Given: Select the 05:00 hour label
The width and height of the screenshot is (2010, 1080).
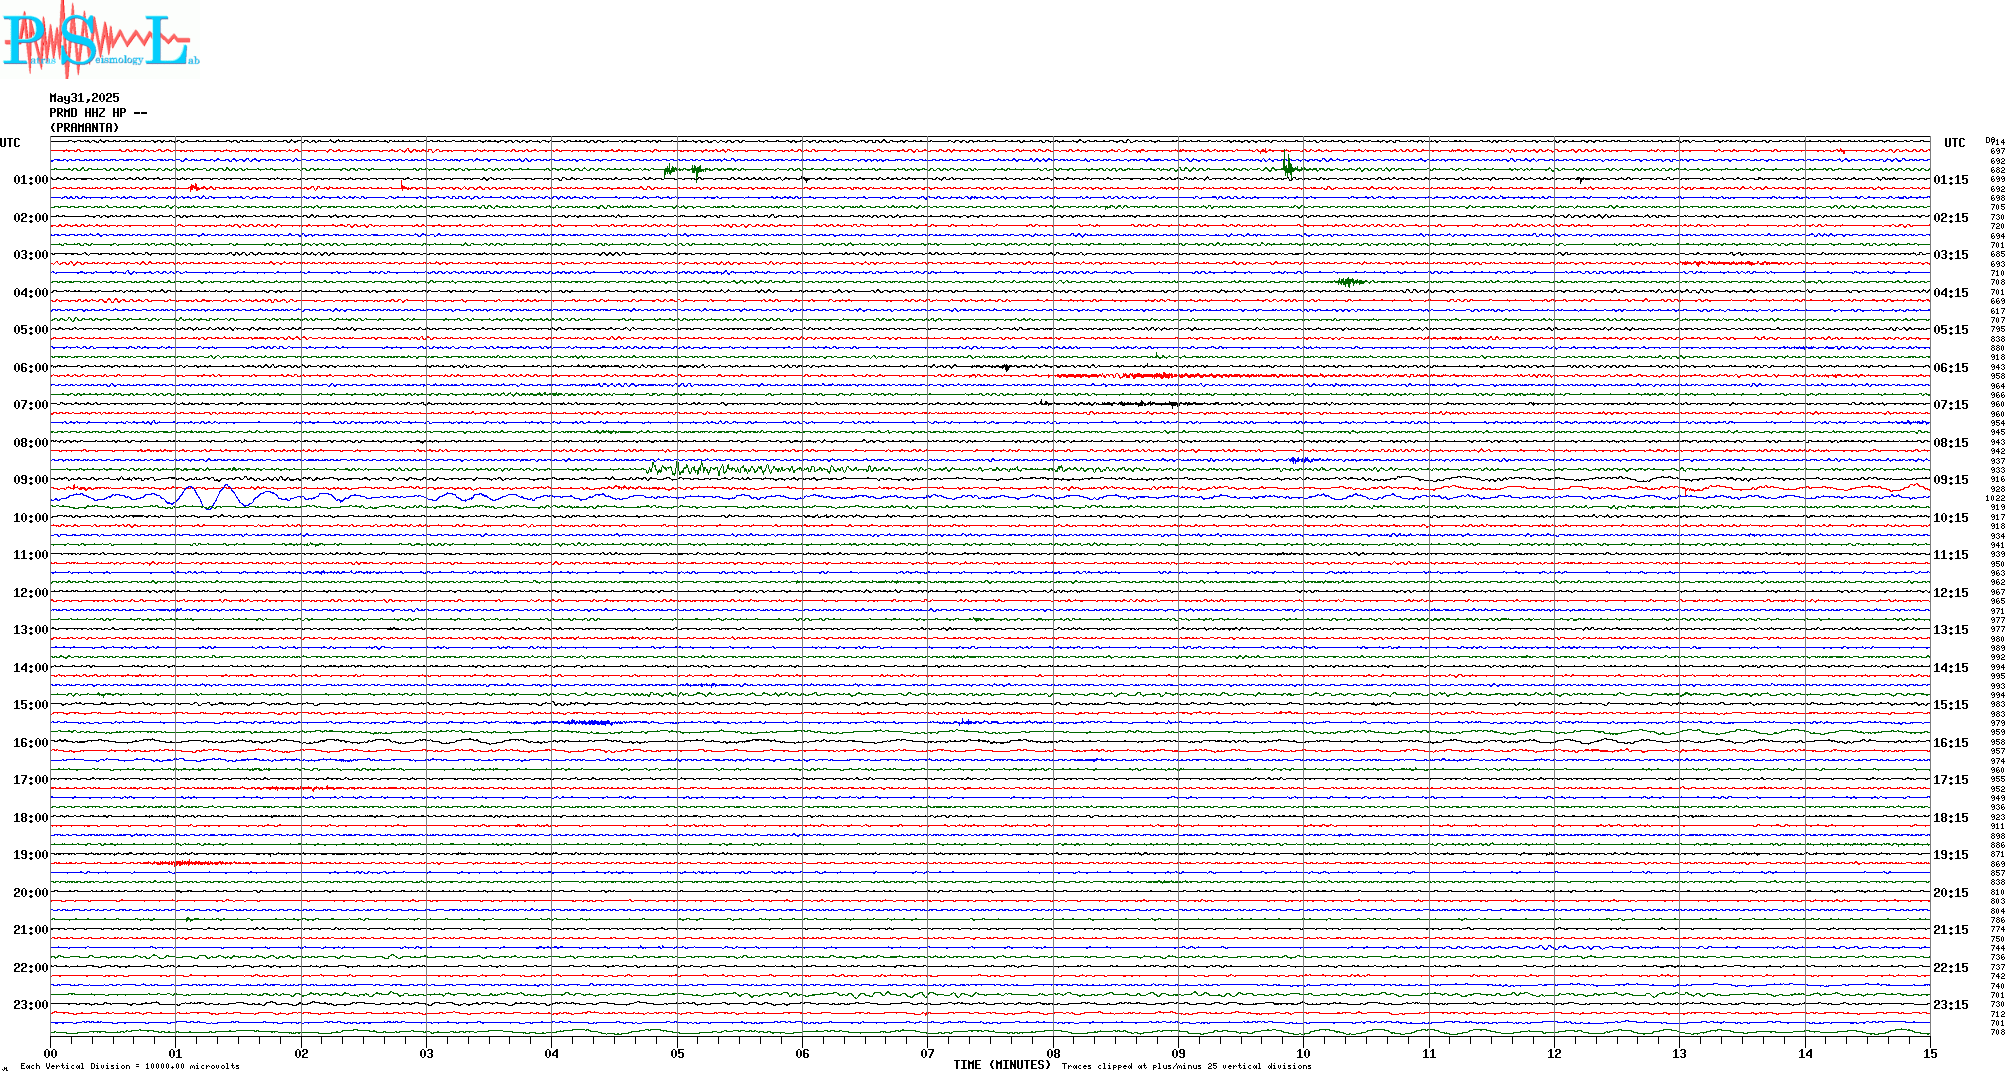Looking at the screenshot, I should (30, 330).
